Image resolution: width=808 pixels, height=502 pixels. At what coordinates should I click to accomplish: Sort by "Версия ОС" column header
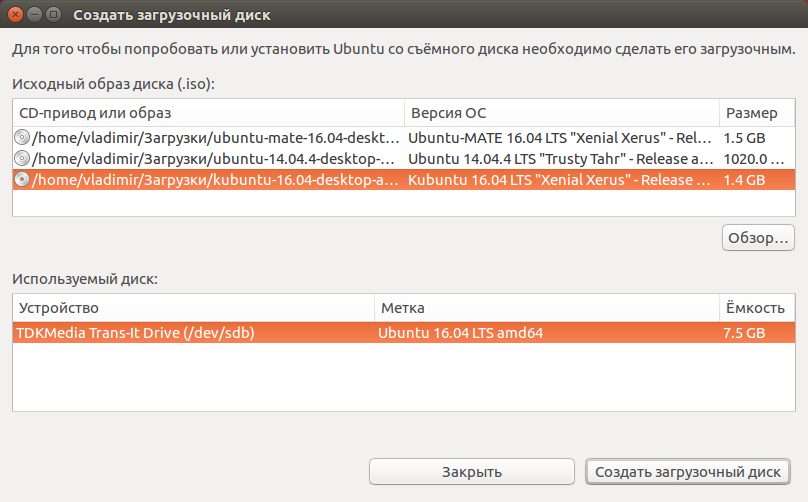[562, 113]
